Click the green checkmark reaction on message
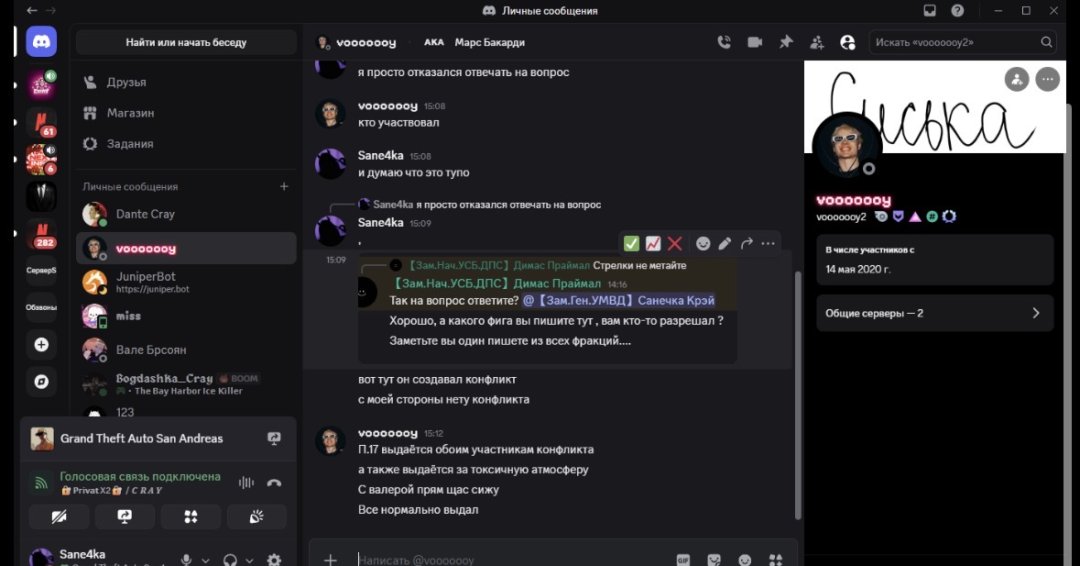 point(631,243)
